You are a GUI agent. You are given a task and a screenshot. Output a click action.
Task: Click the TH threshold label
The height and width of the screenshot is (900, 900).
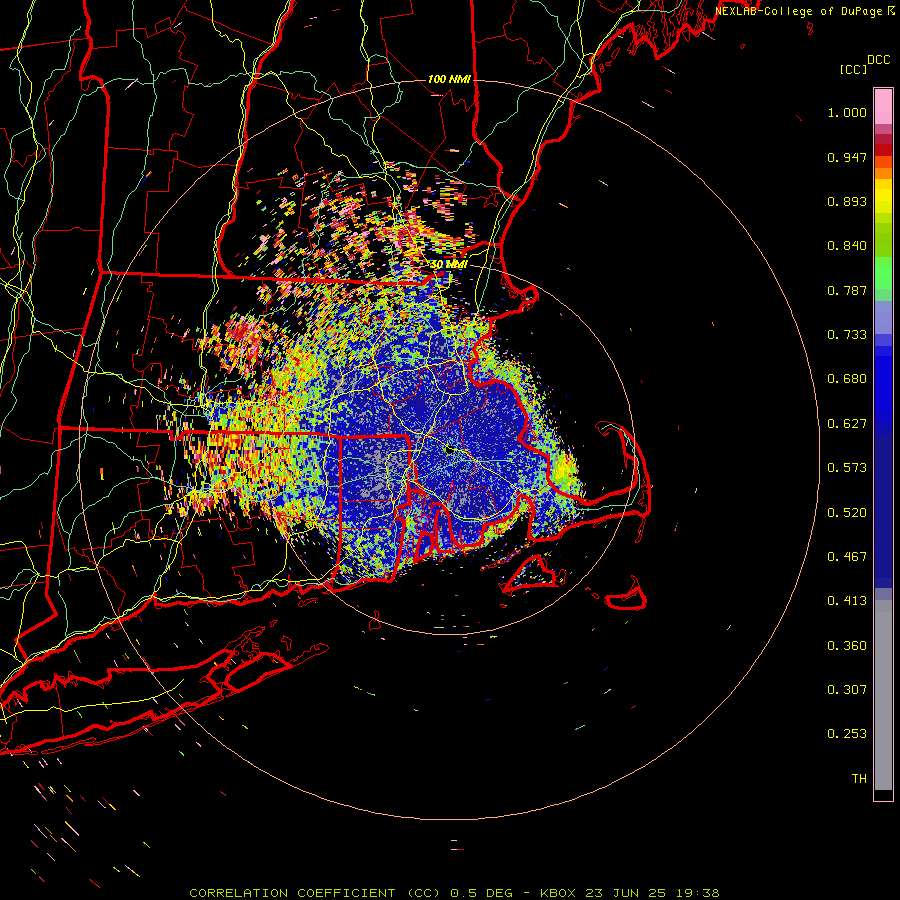(859, 779)
